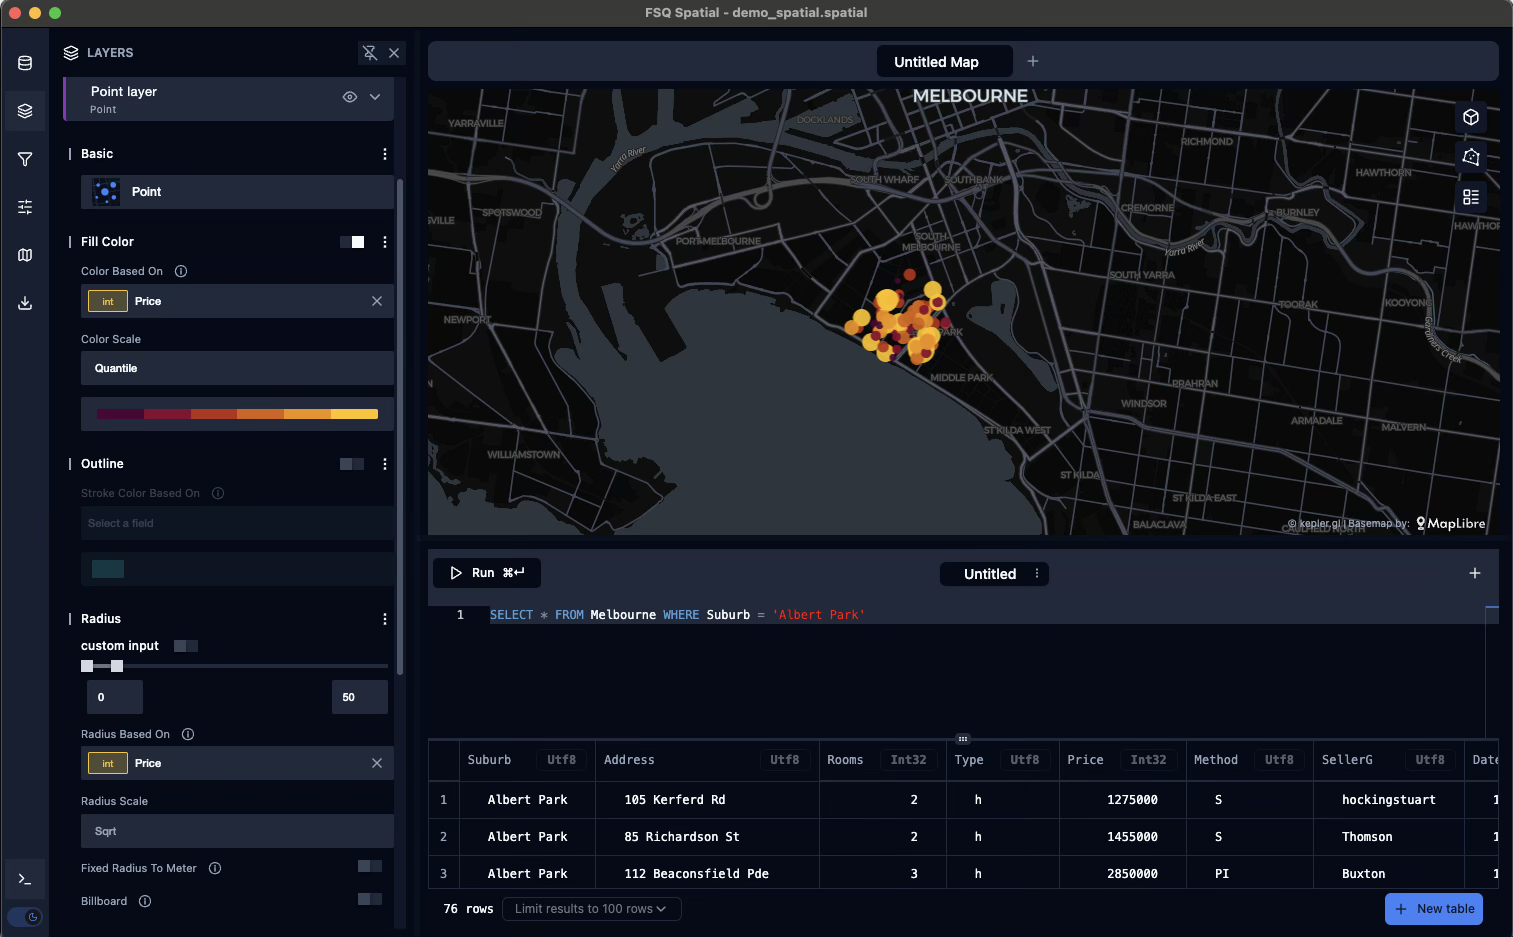Run the SQL query
The width and height of the screenshot is (1513, 937).
click(x=487, y=573)
